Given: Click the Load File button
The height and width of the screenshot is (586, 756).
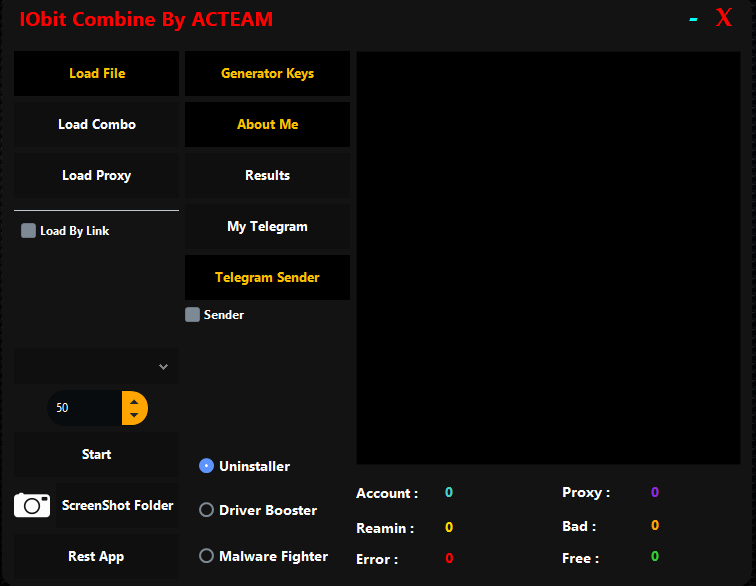Looking at the screenshot, I should pos(96,73).
